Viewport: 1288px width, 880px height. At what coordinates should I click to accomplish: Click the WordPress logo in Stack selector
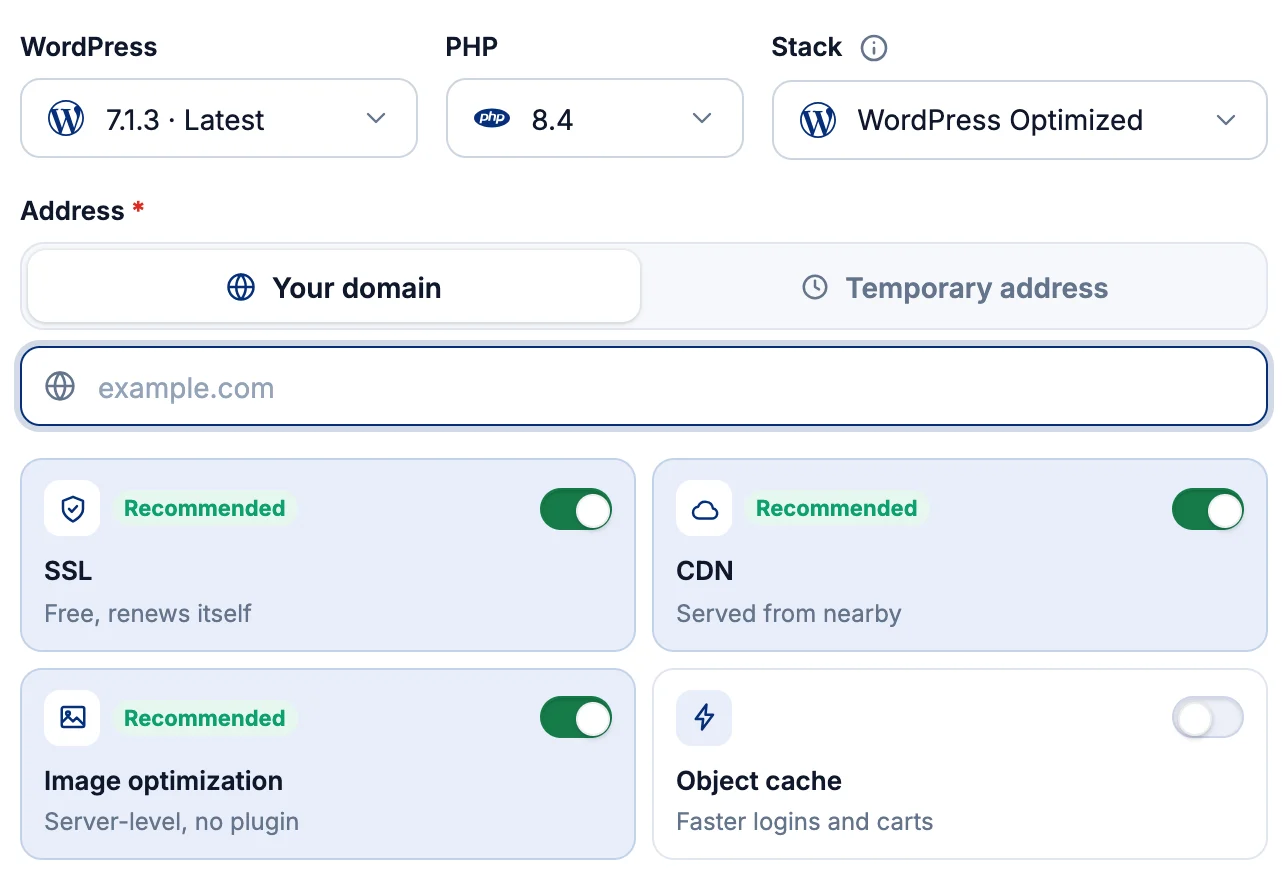[818, 120]
